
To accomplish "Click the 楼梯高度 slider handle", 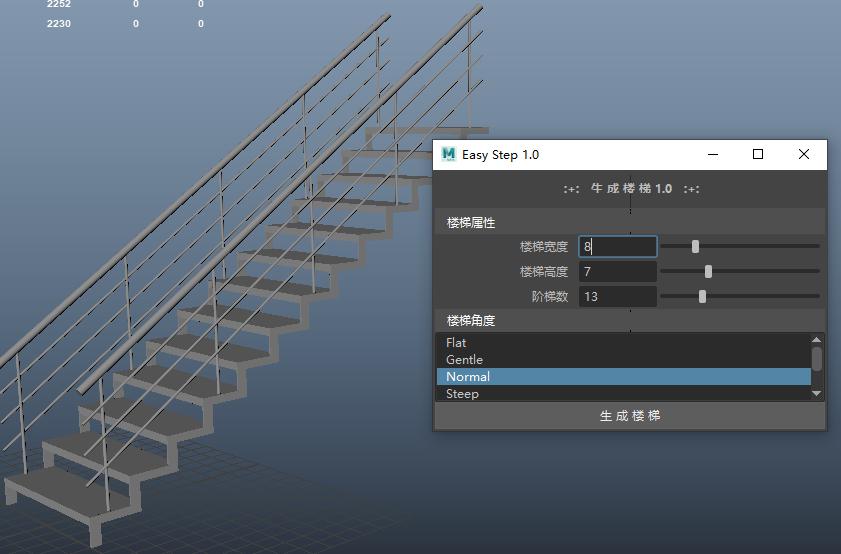I will point(708,271).
